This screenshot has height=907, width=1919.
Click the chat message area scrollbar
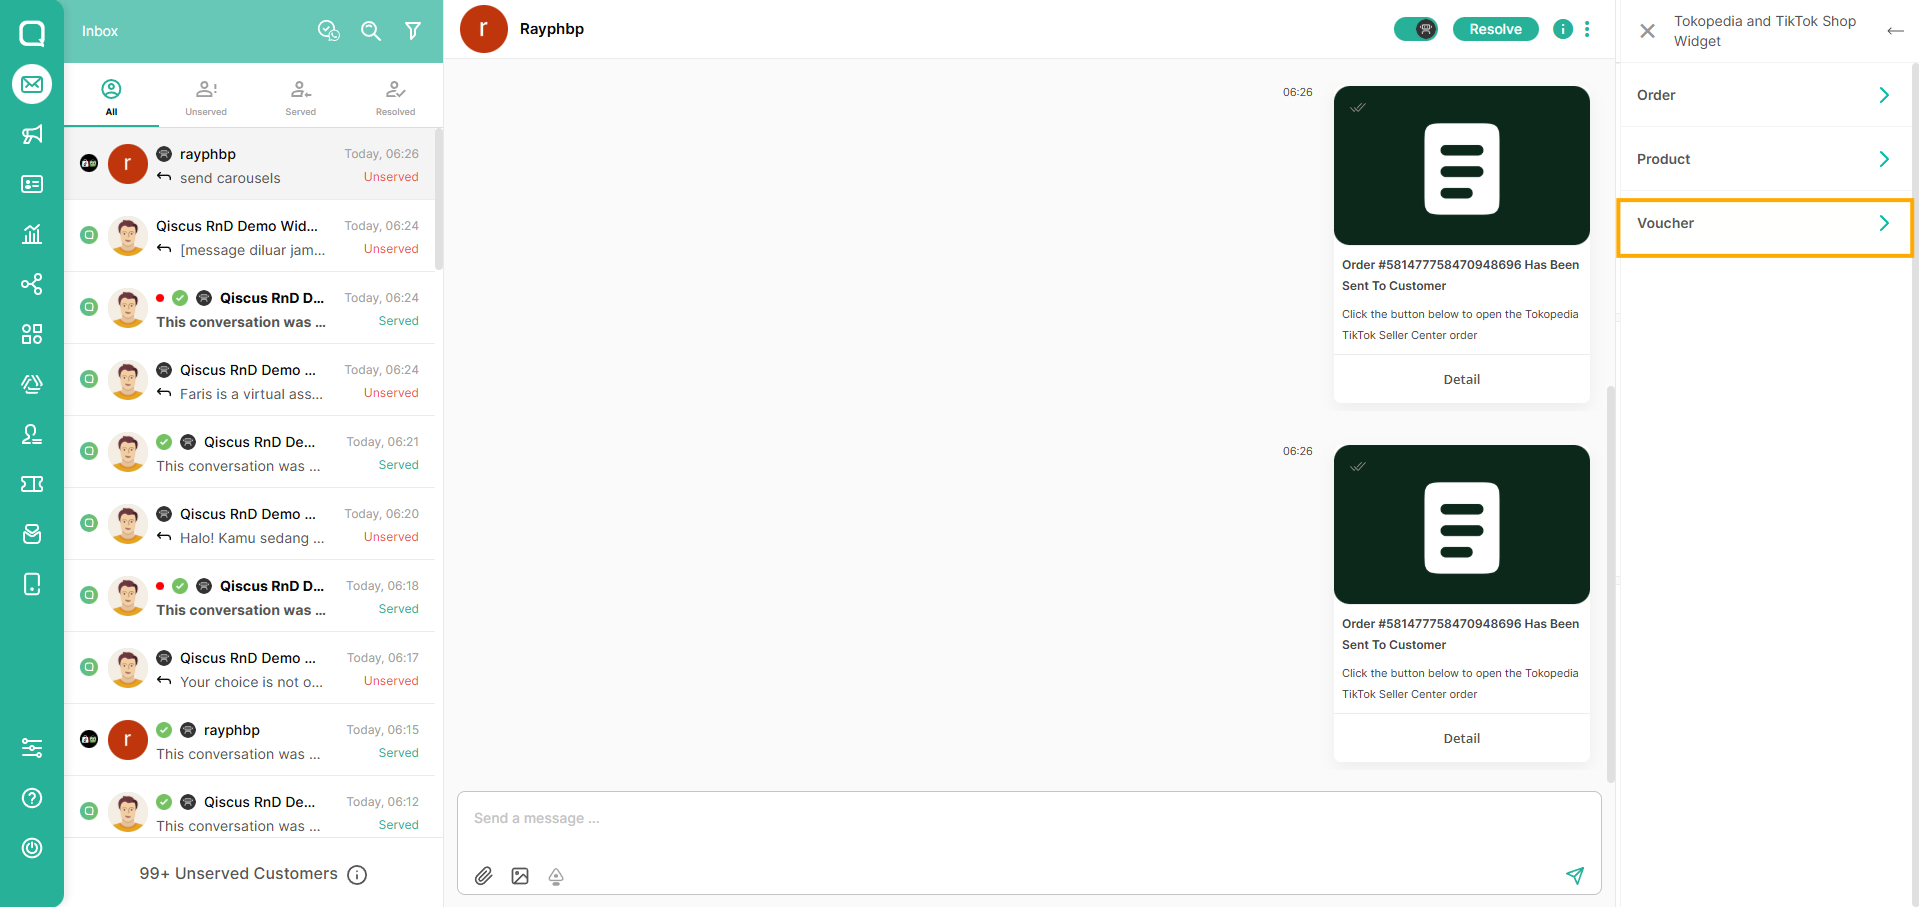1610,584
